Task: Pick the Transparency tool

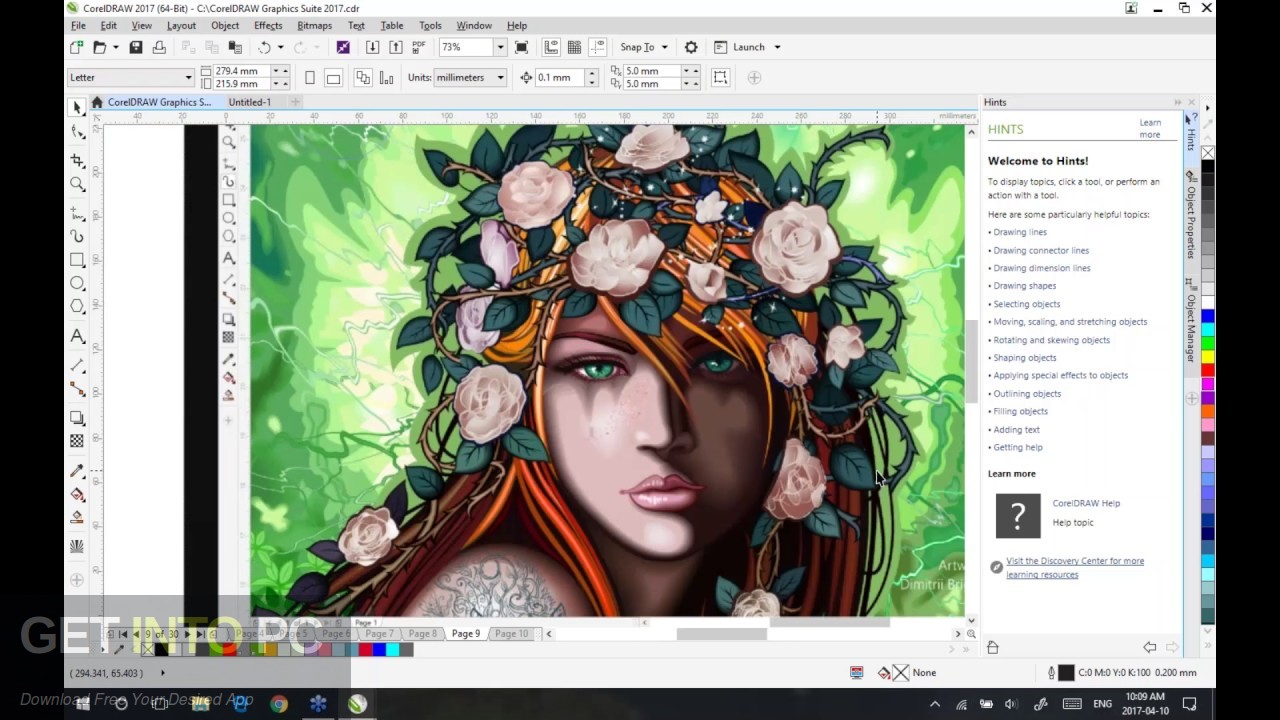Action: click(77, 441)
